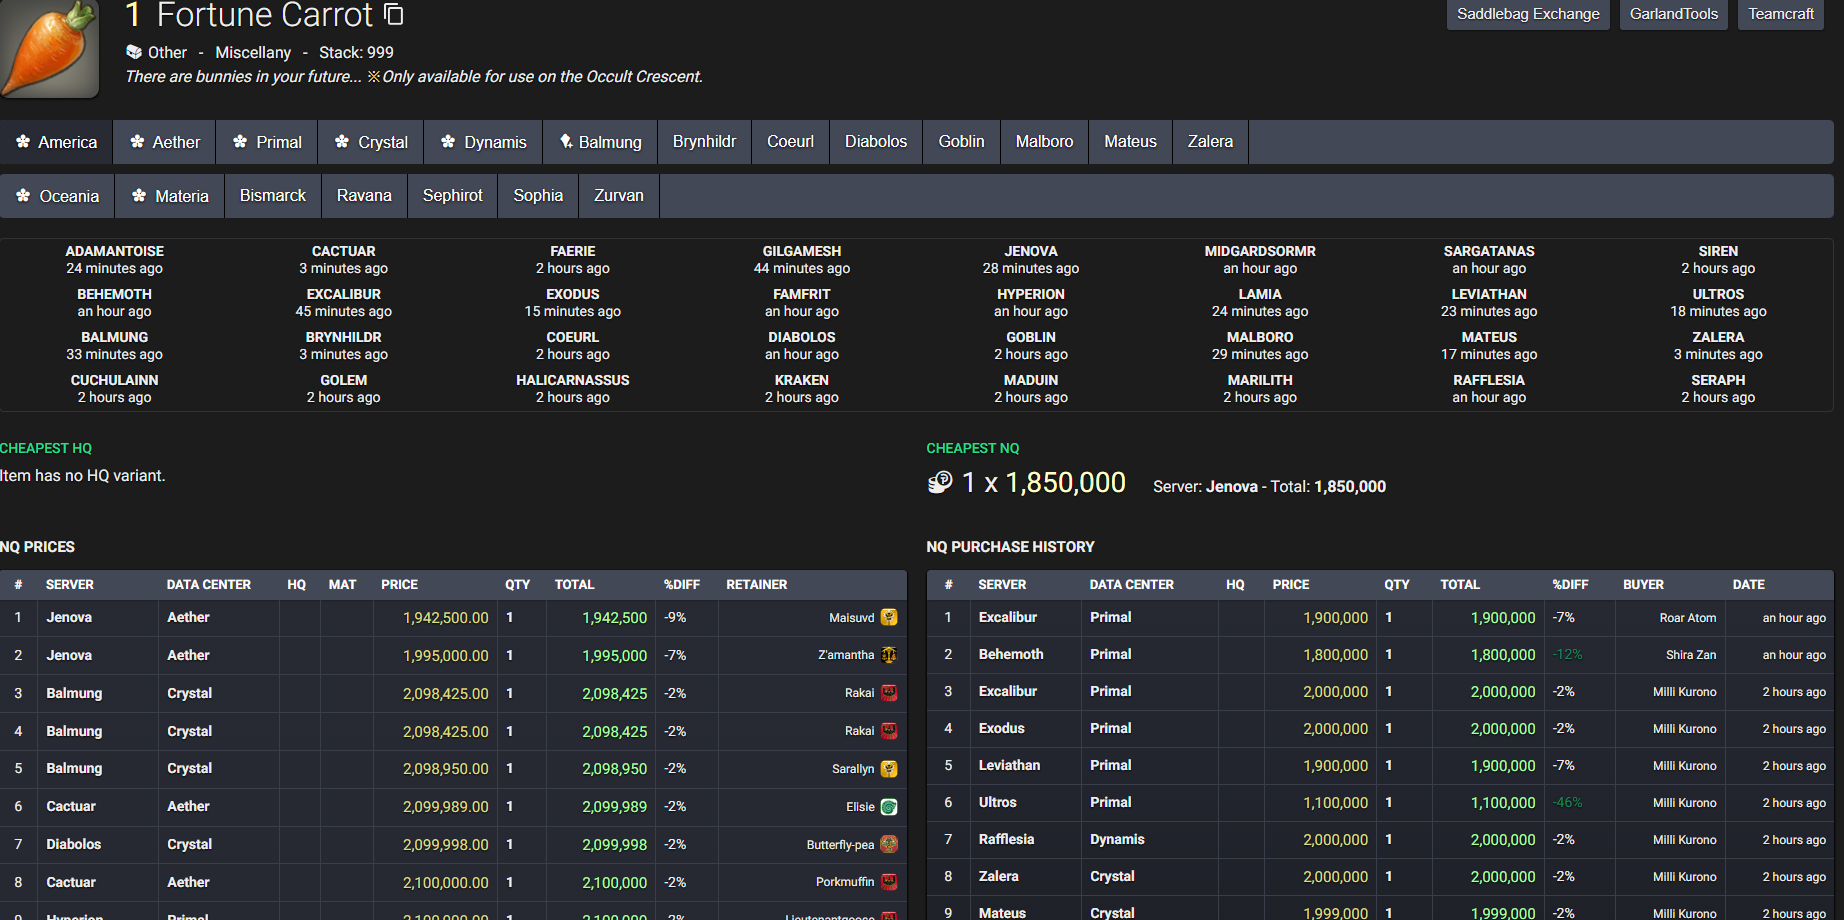Switch to the Aether data center tab

click(x=166, y=142)
